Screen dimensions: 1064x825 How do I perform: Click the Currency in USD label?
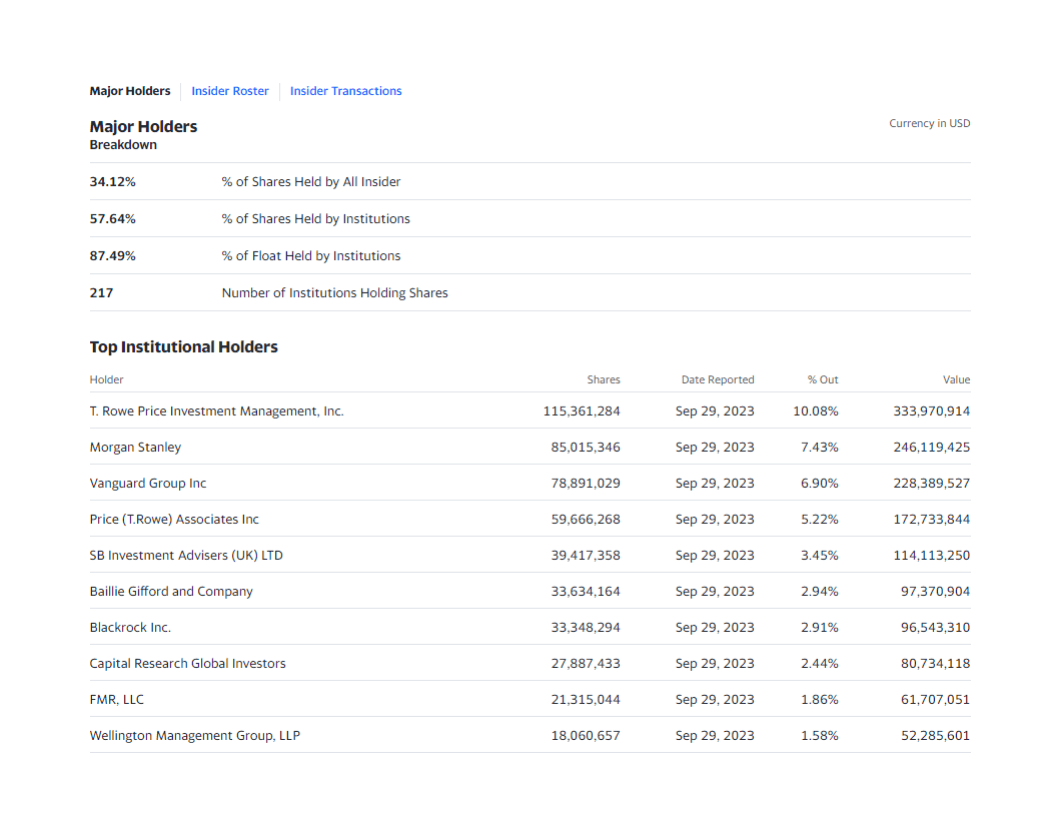click(x=930, y=123)
